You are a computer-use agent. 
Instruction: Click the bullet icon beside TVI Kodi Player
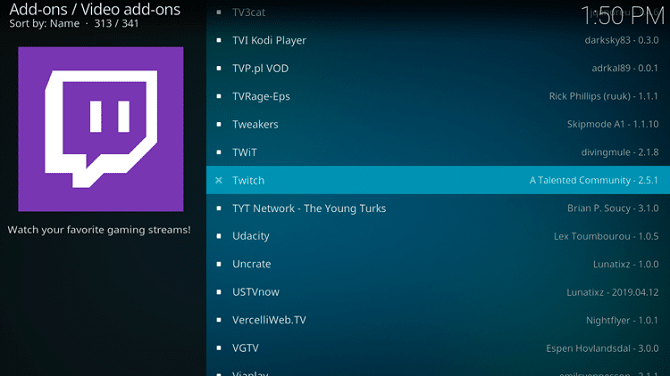coord(219,40)
